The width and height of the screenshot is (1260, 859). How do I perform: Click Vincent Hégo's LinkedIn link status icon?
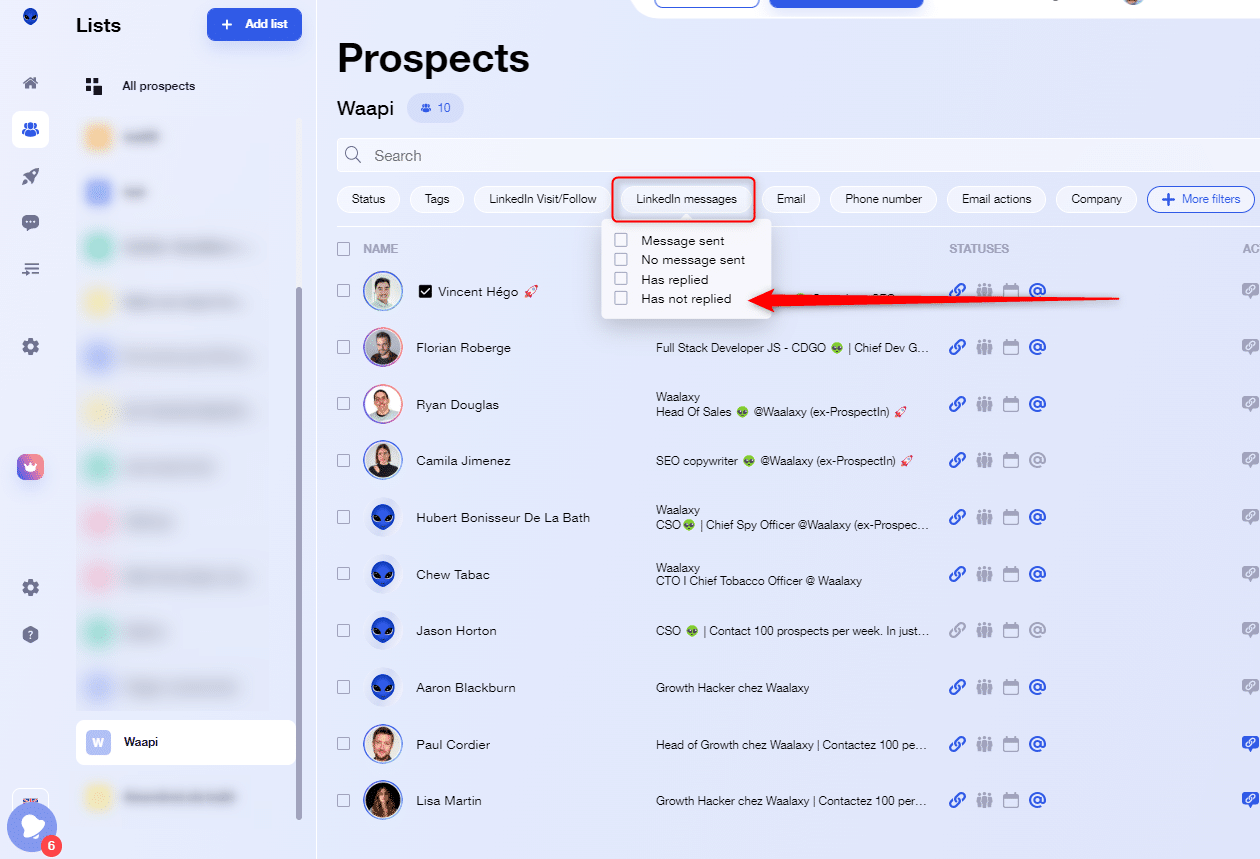[x=957, y=291]
